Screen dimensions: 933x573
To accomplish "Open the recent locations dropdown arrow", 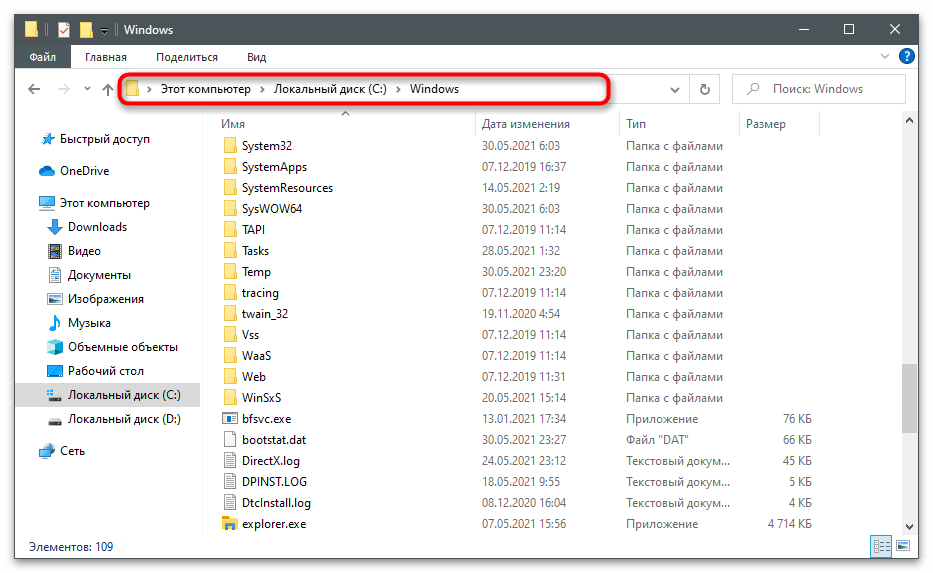I will coord(87,89).
